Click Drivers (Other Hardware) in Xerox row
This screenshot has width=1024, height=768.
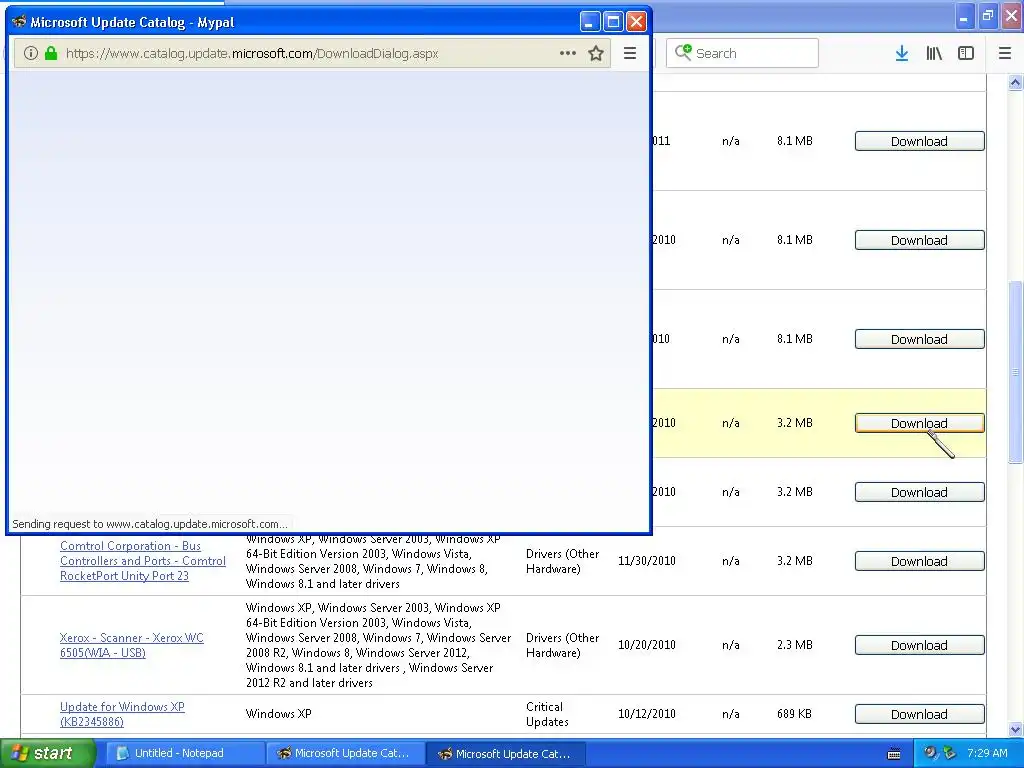click(562, 645)
